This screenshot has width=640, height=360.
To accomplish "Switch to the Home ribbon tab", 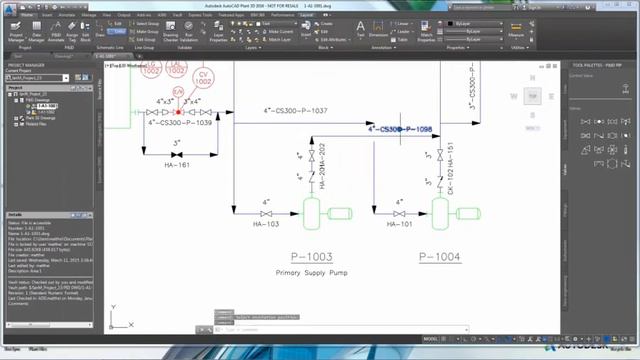I will [27, 15].
